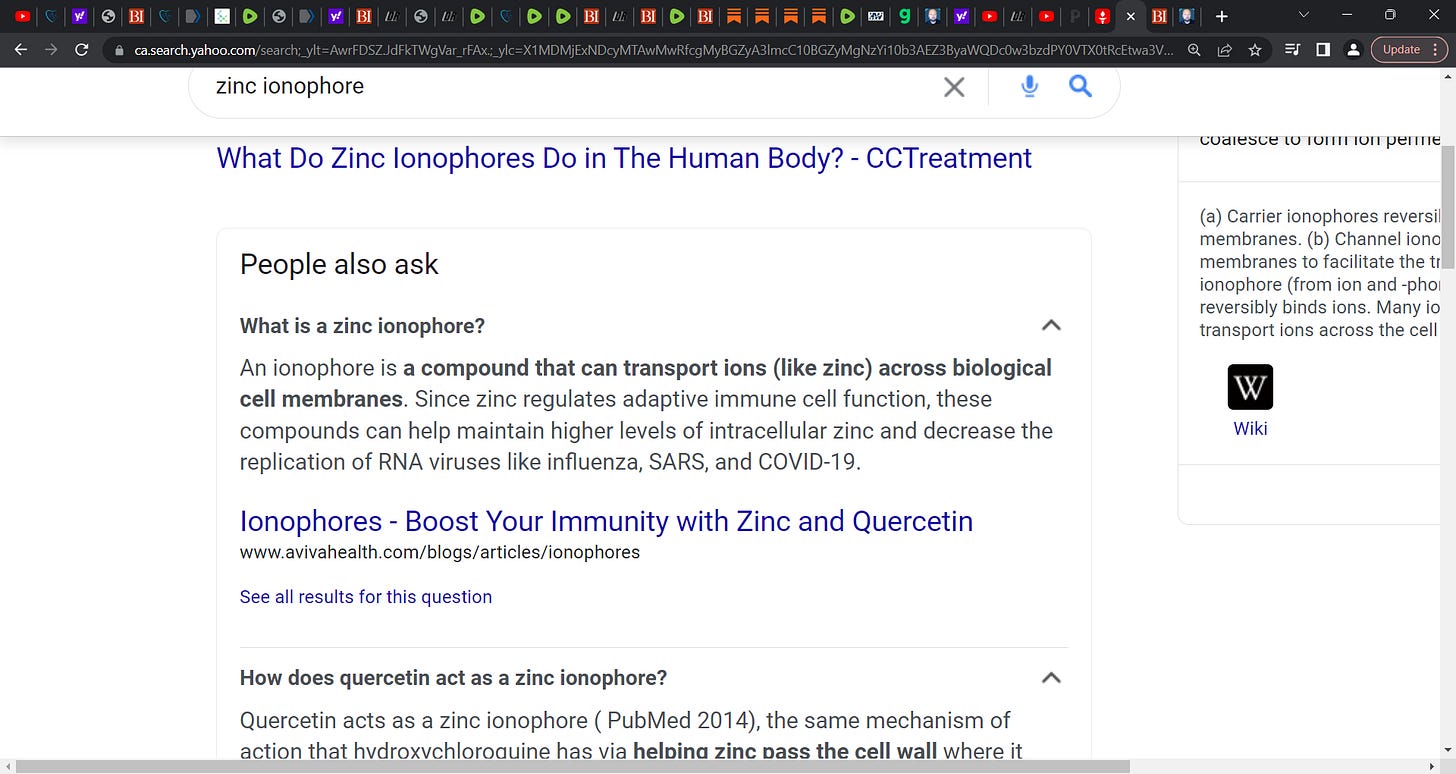The height and width of the screenshot is (774, 1456).
Task: Click the 'People also ask' heading
Action: [339, 264]
